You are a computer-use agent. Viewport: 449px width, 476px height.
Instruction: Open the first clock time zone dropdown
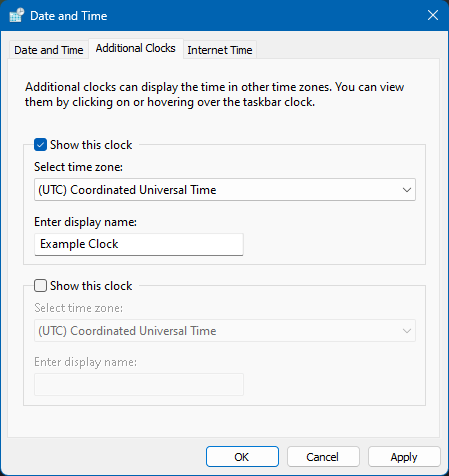pos(225,190)
